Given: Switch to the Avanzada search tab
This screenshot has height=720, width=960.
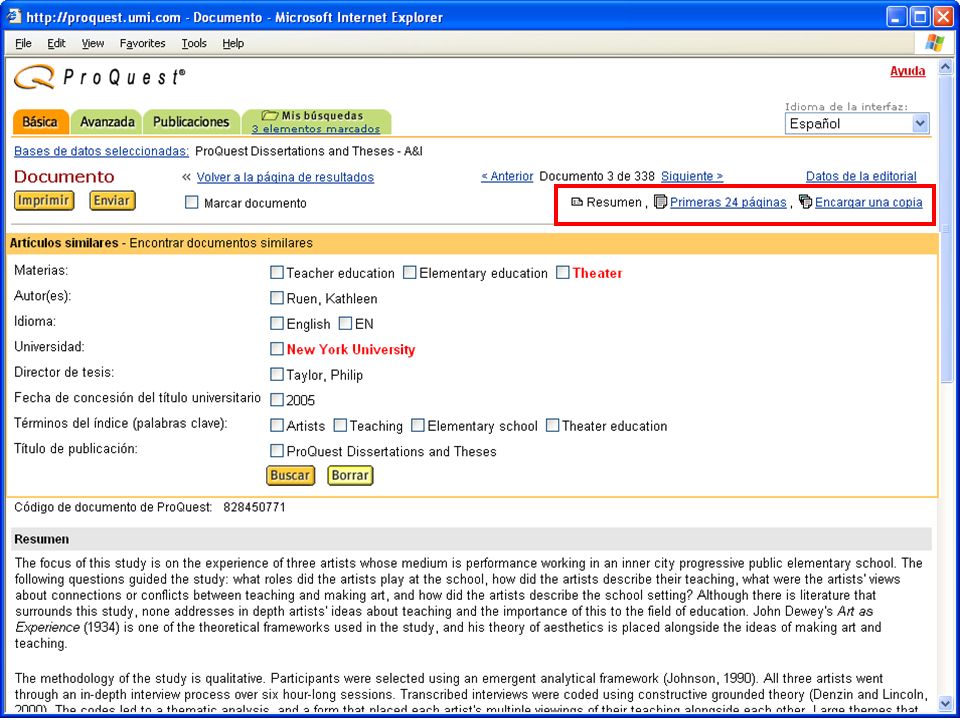Looking at the screenshot, I should [x=107, y=122].
